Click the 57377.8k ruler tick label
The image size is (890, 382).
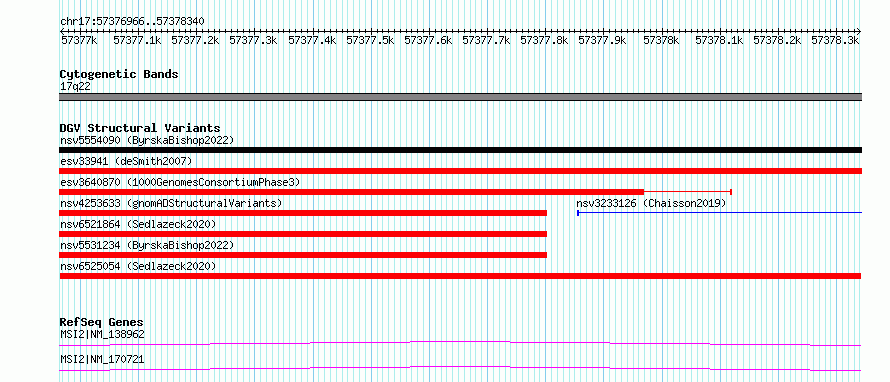point(544,40)
